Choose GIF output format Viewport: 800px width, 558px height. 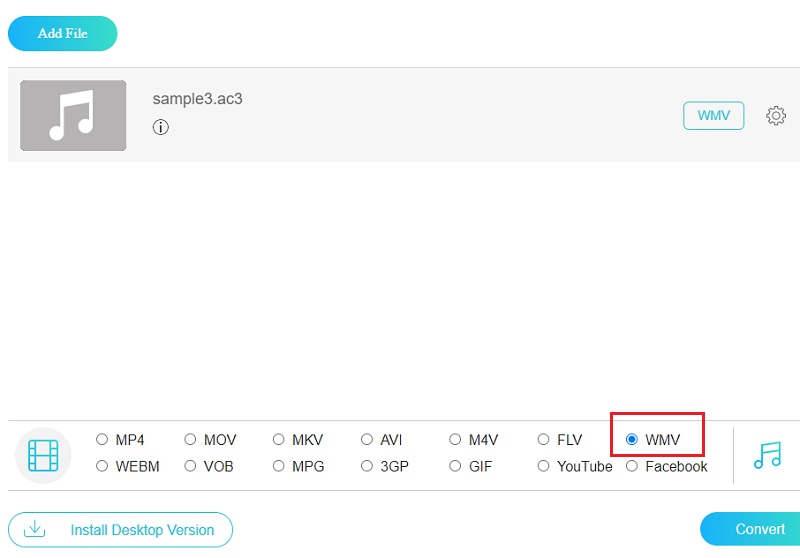[455, 466]
